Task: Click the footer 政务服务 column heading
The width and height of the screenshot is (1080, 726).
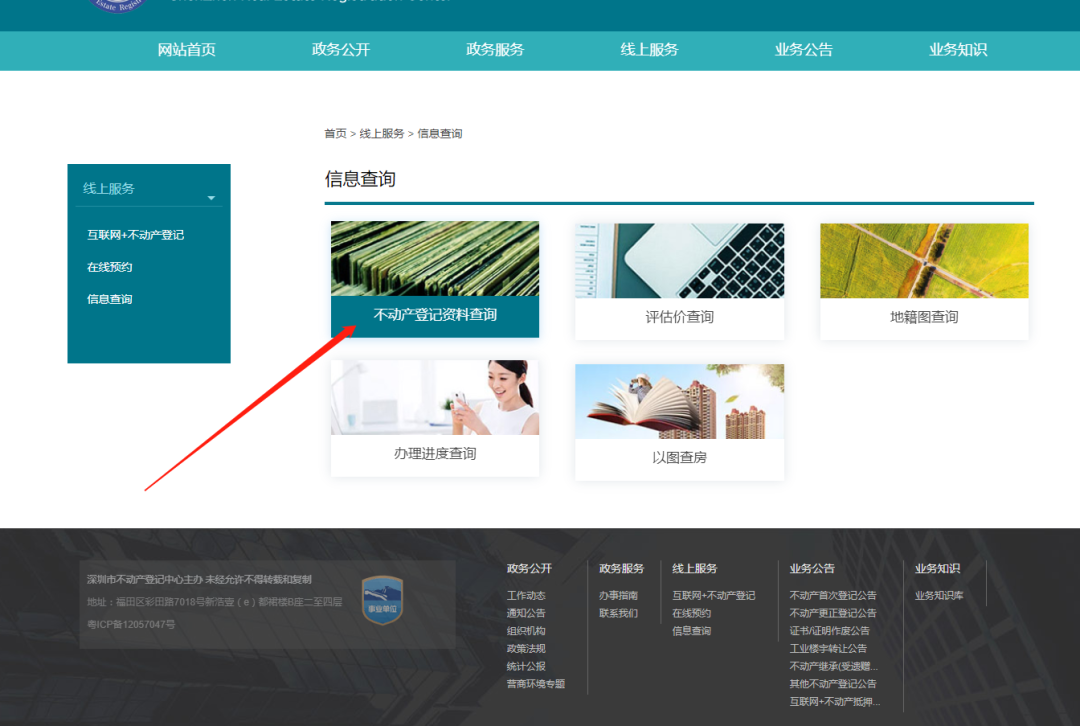Action: [x=621, y=569]
